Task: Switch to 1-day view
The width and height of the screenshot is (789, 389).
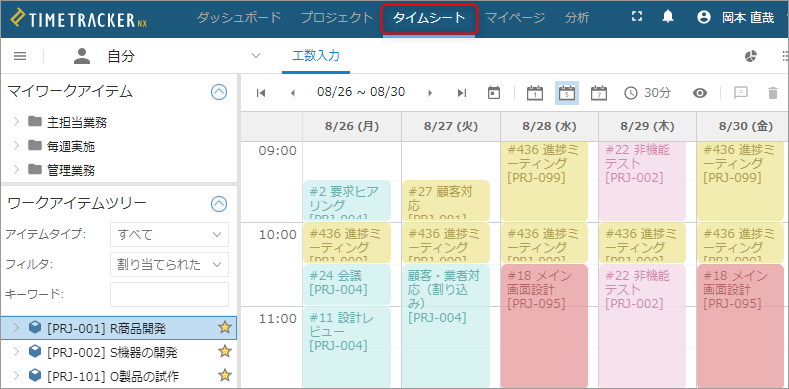Action: [x=535, y=93]
